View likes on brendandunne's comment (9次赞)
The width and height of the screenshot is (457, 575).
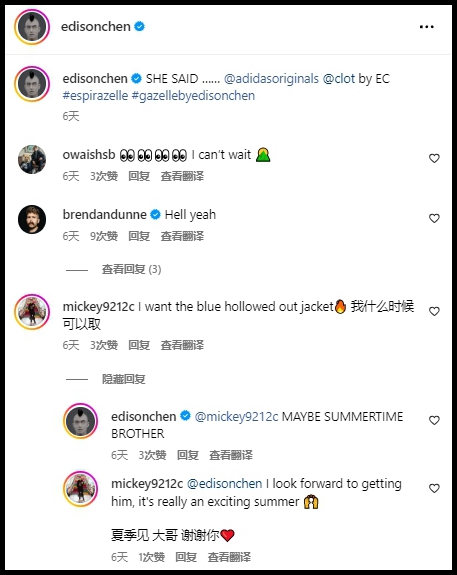coord(104,236)
